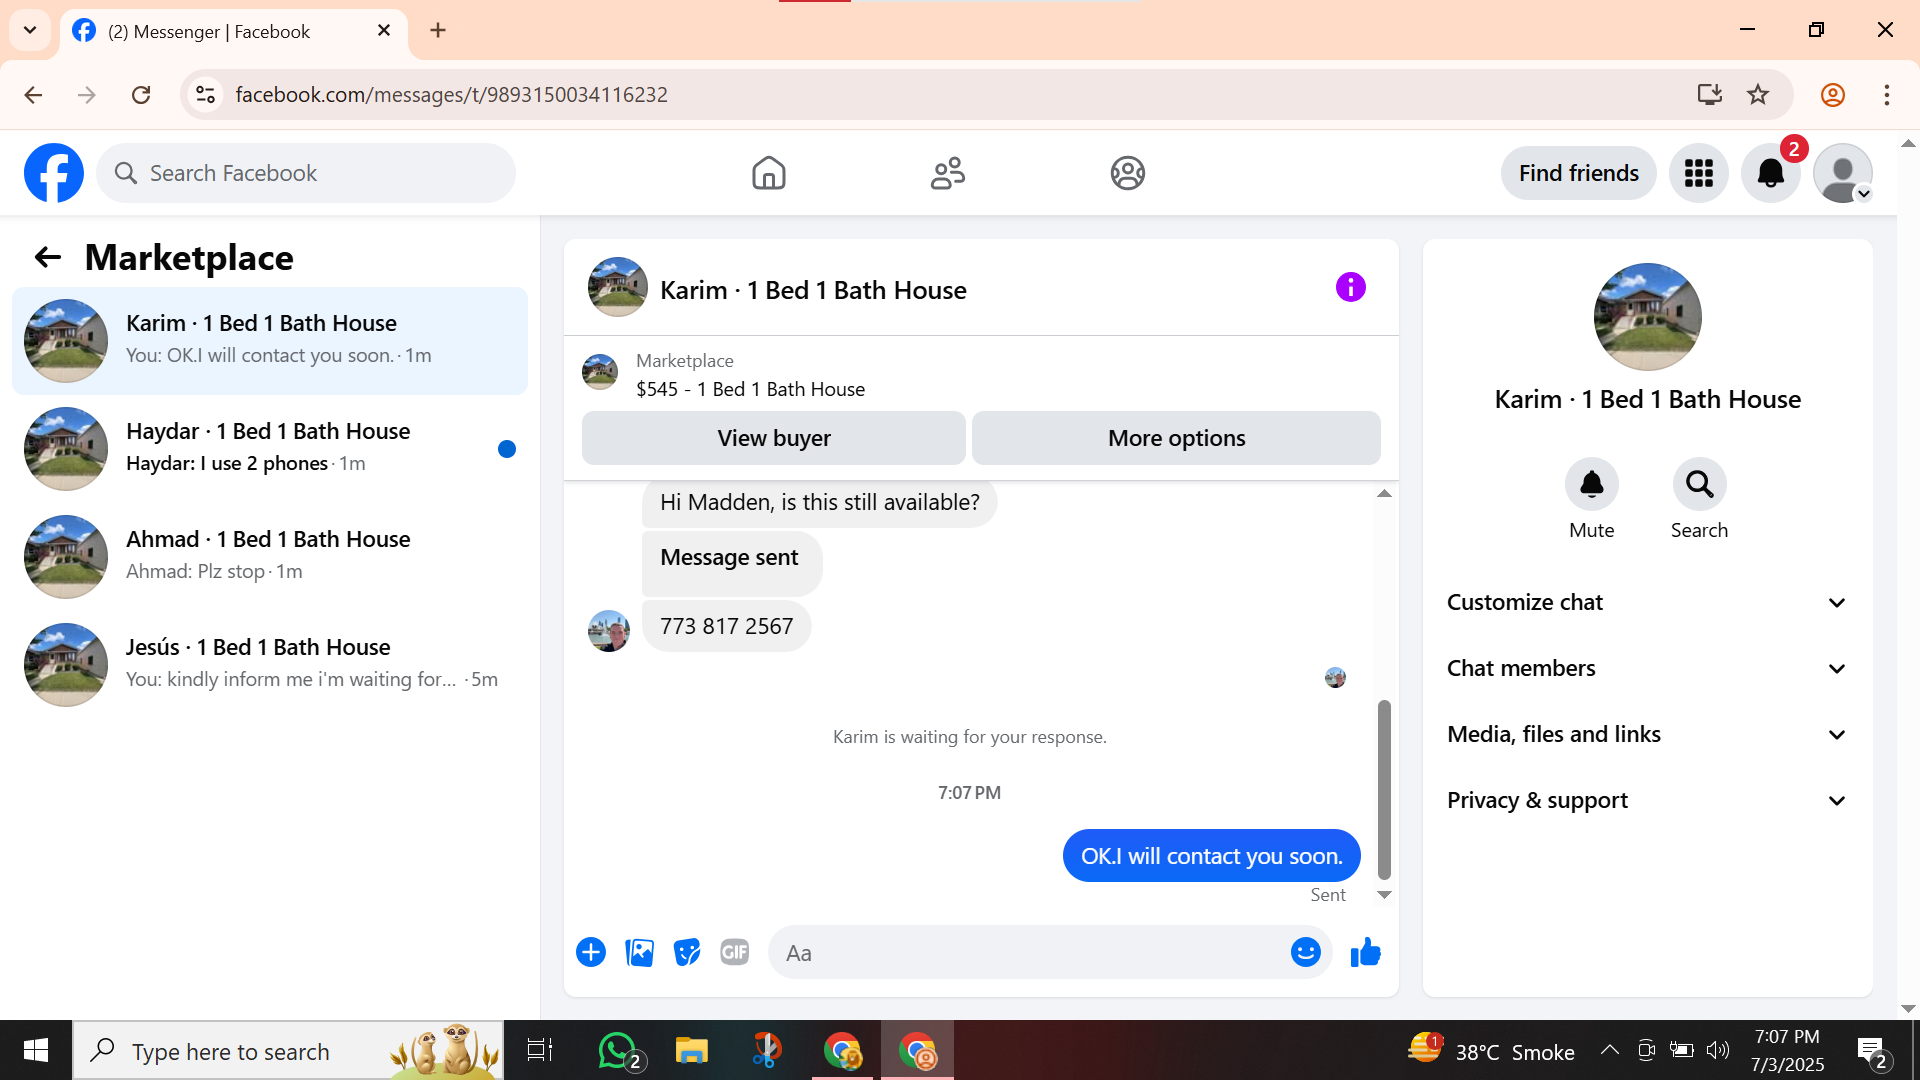The width and height of the screenshot is (1920, 1080).
Task: Click the purple conversation info icon
Action: (x=1350, y=288)
